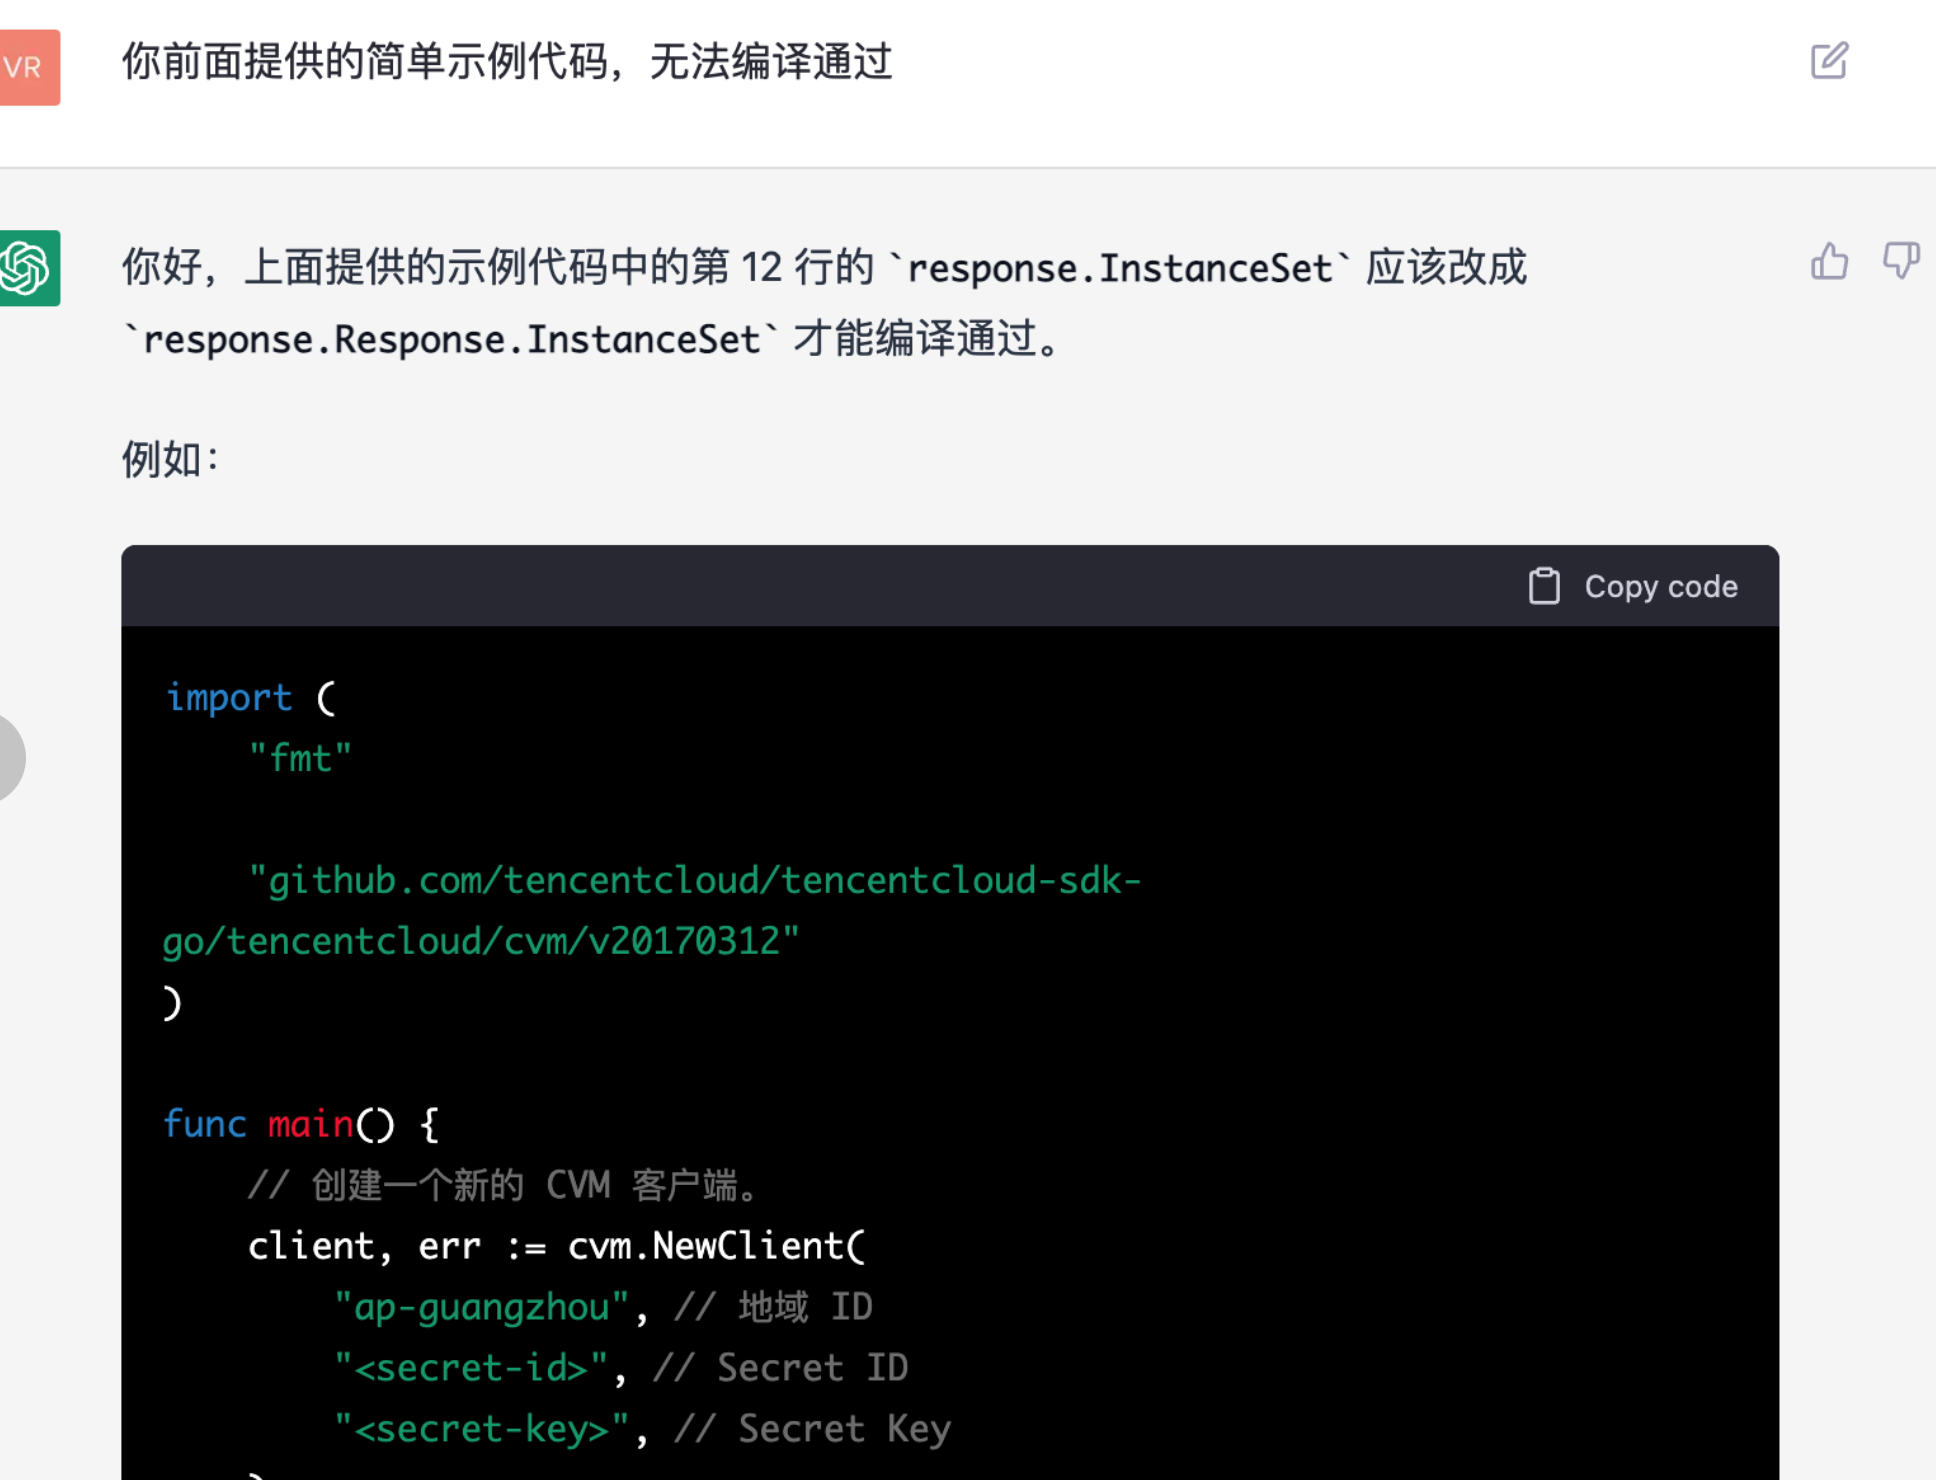Click the user message about compile failure
The image size is (1936, 1480).
(x=506, y=62)
